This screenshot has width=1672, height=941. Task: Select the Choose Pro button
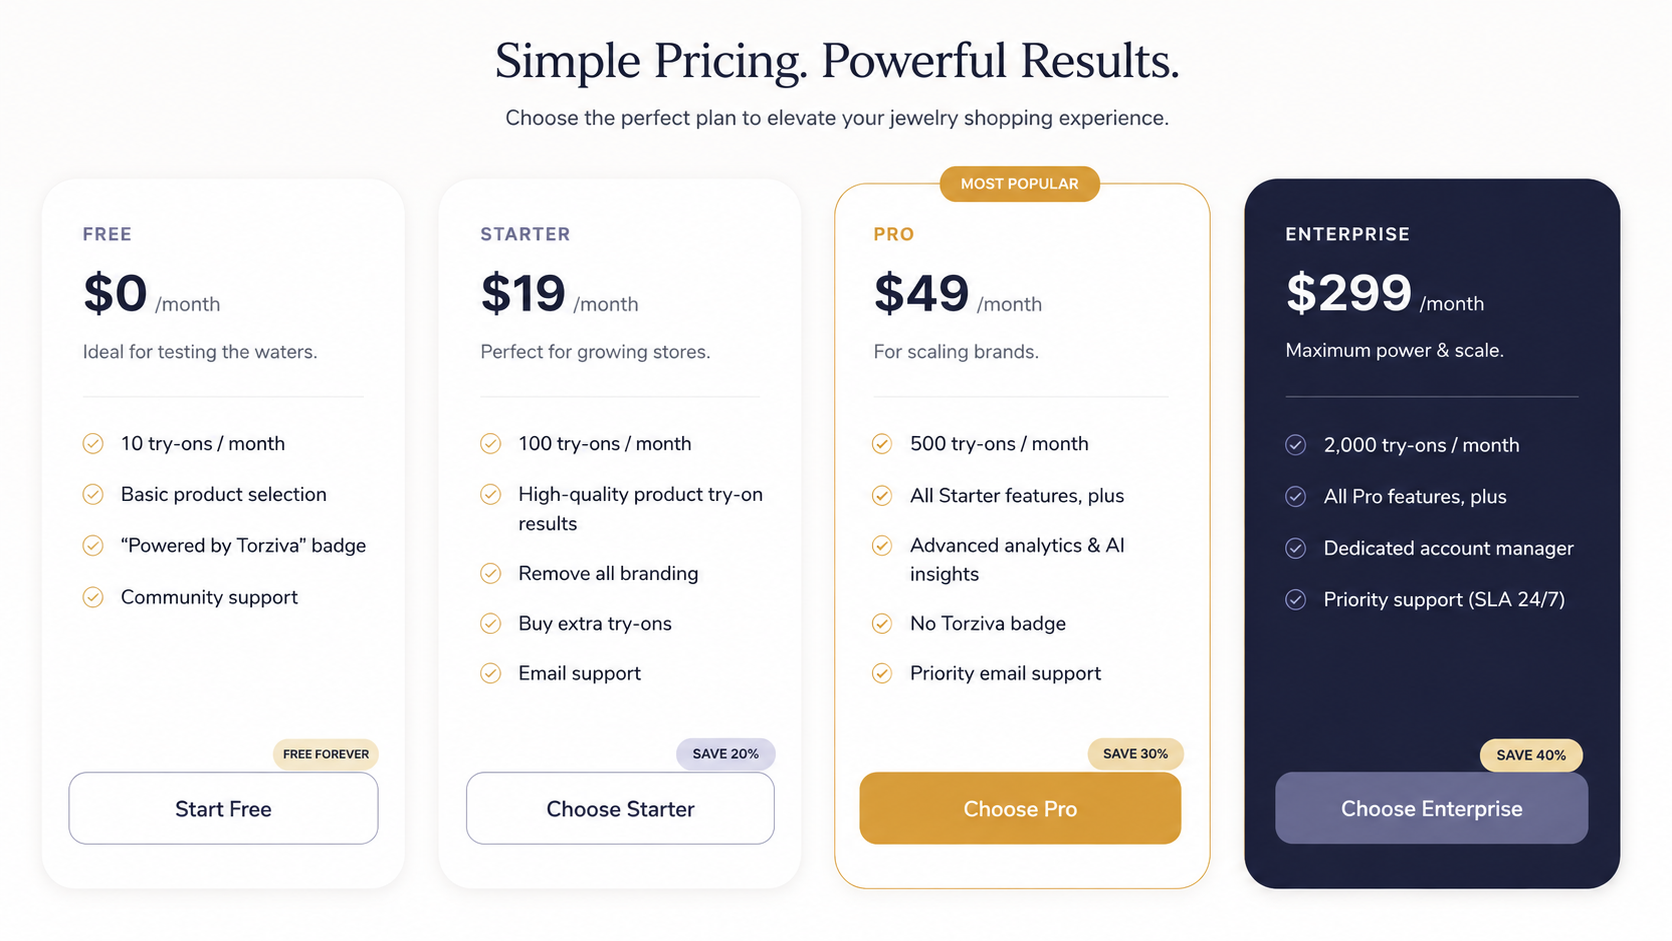point(1020,808)
